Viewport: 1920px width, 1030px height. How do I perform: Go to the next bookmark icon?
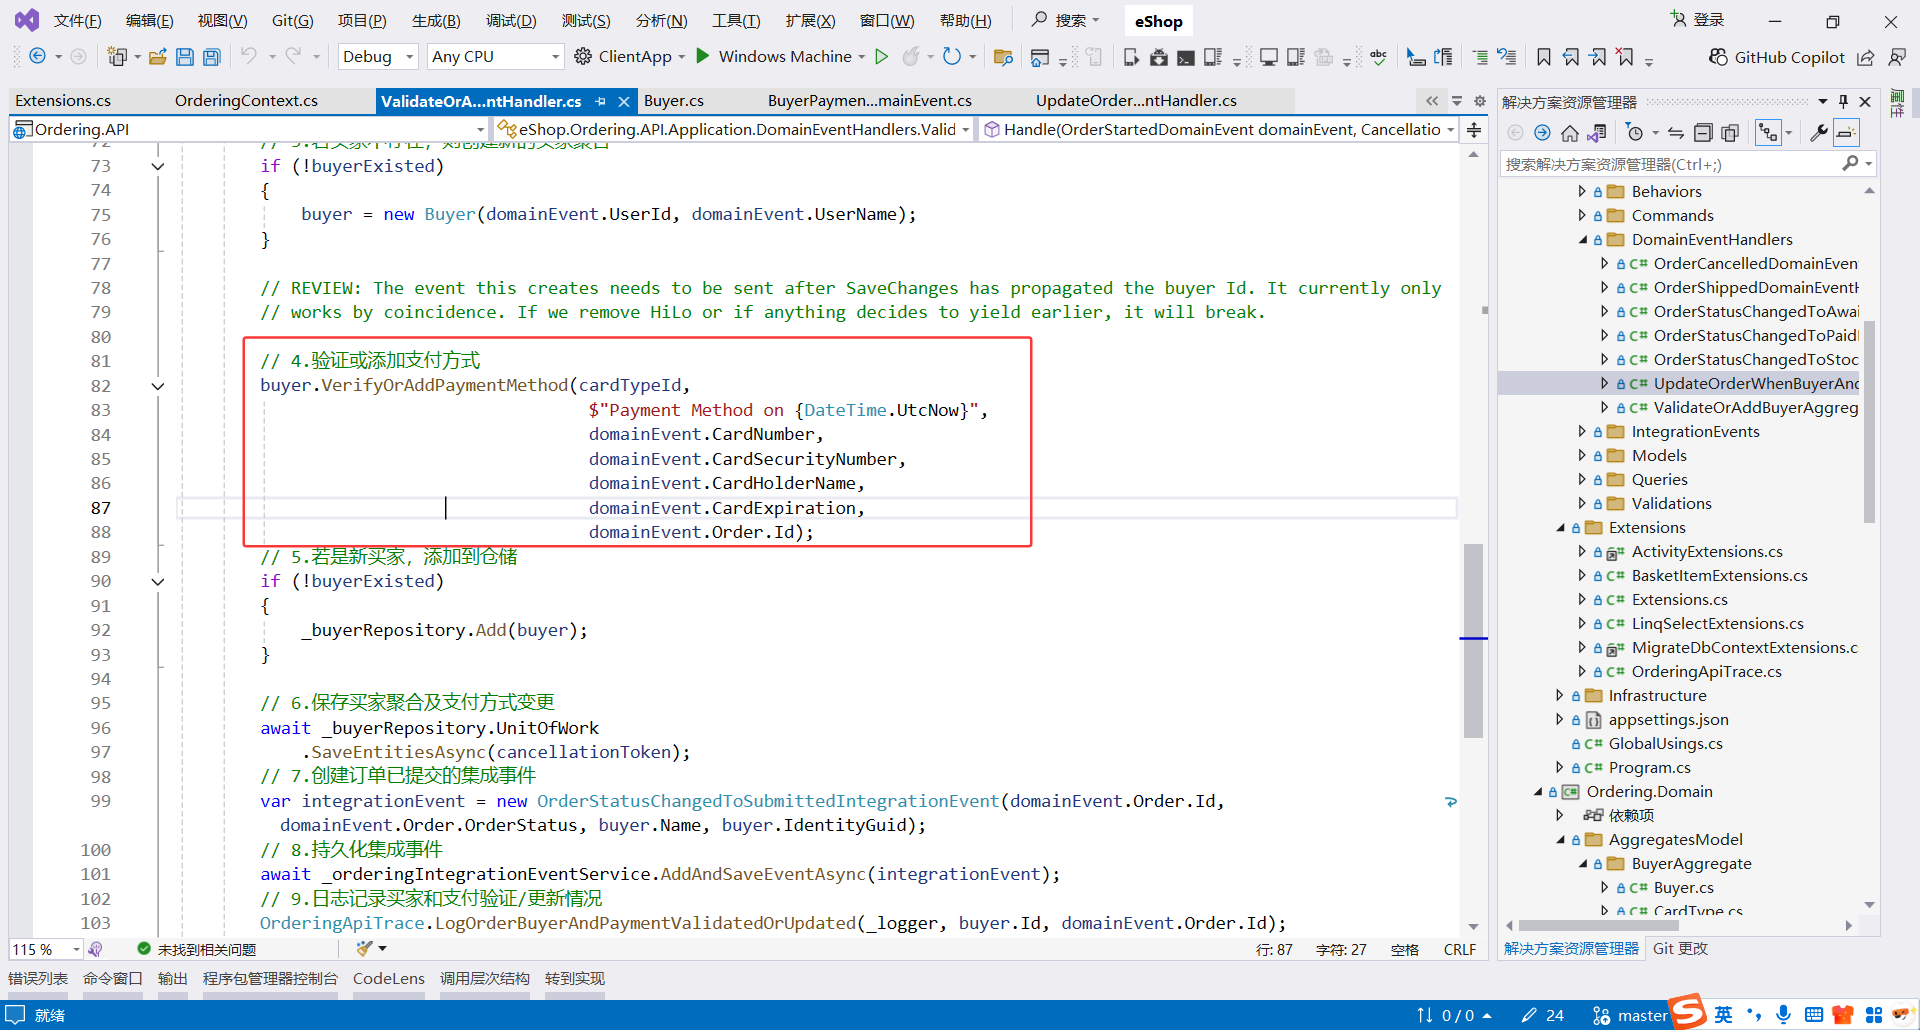pyautogui.click(x=1598, y=57)
